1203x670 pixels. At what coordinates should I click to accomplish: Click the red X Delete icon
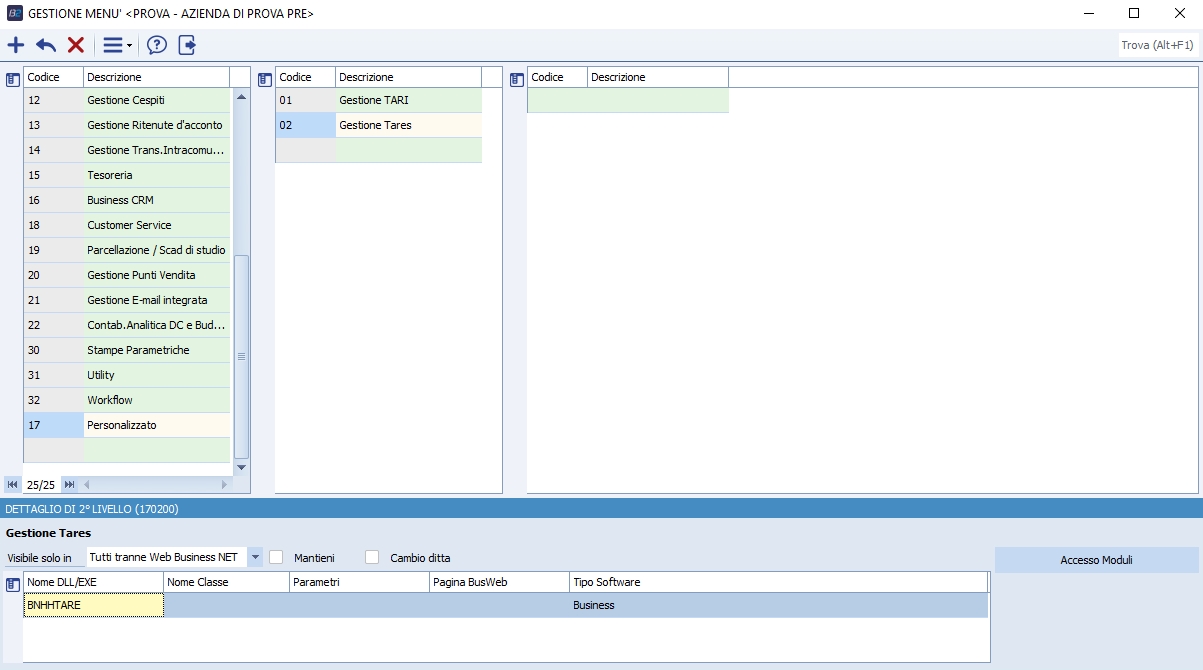tap(76, 45)
